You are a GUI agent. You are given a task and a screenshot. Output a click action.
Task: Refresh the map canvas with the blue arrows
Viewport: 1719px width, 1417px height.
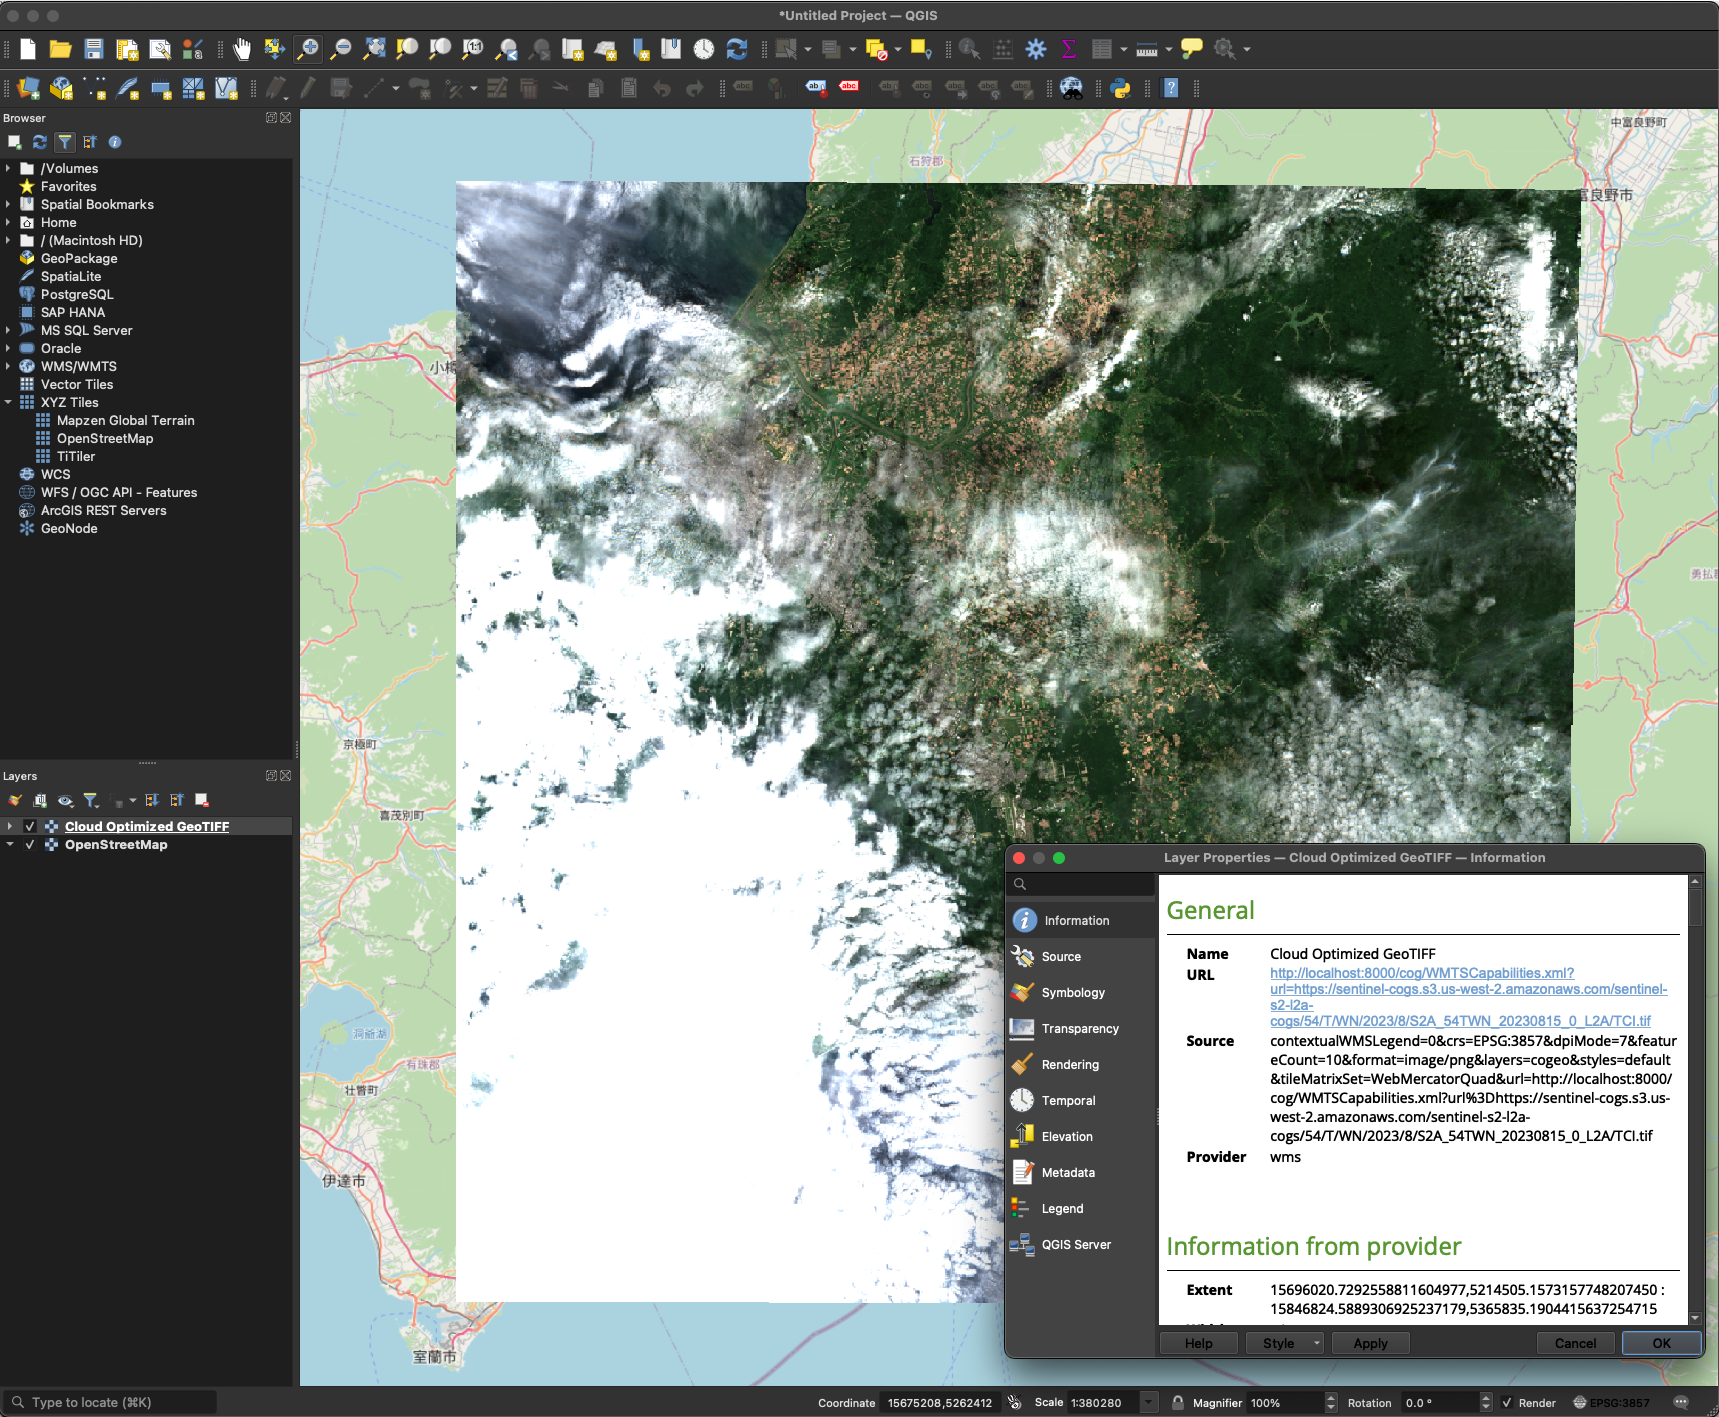pyautogui.click(x=737, y=49)
